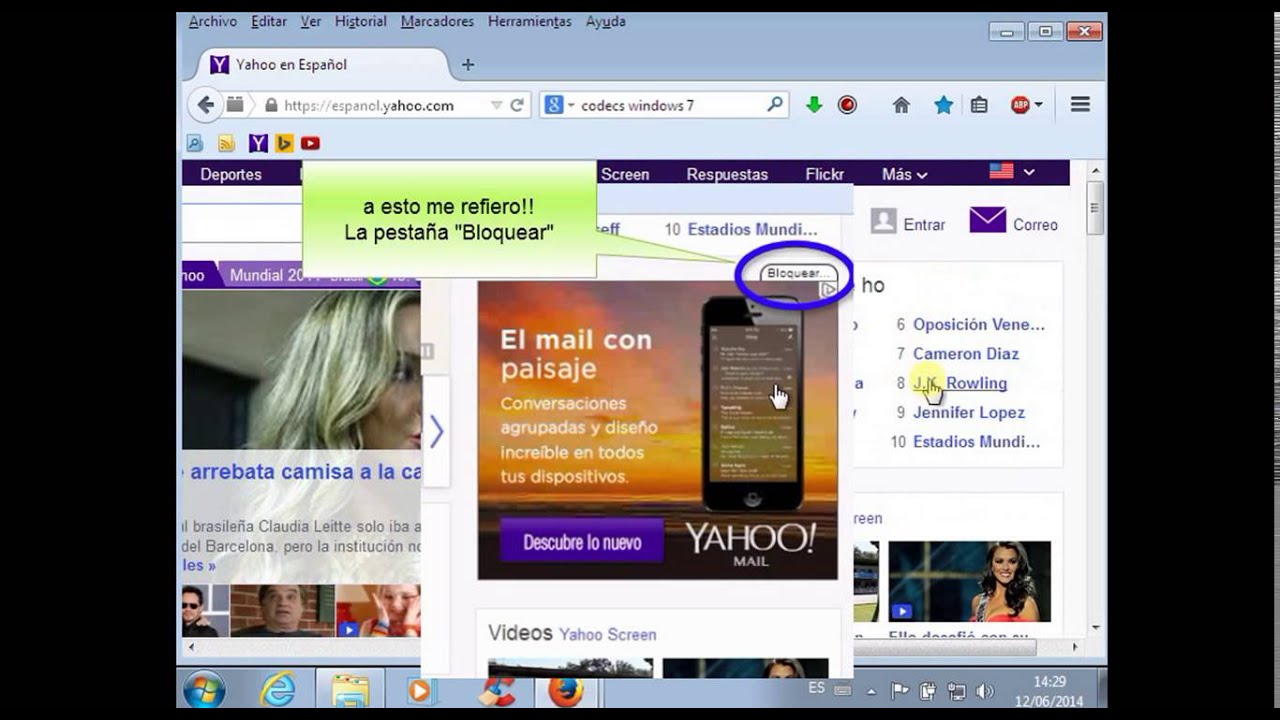Open the US flag country selector
The width and height of the screenshot is (1280, 720).
tap(1012, 172)
